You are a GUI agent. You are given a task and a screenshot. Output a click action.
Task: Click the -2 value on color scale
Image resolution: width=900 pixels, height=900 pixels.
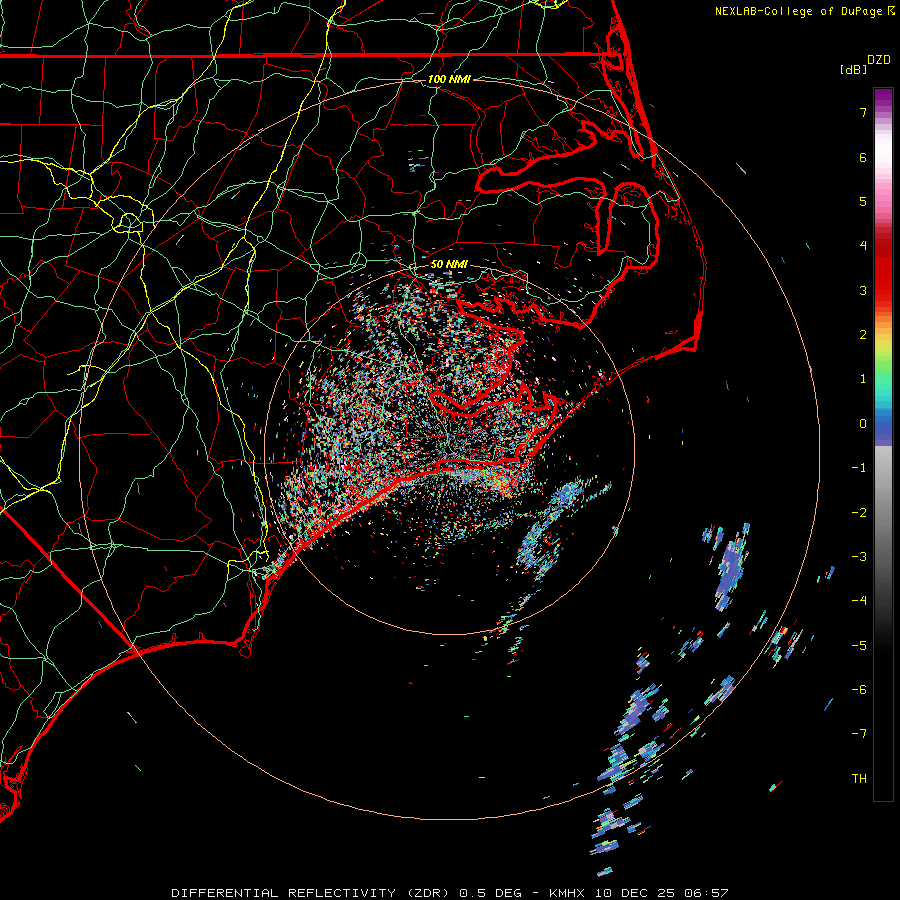(x=859, y=513)
